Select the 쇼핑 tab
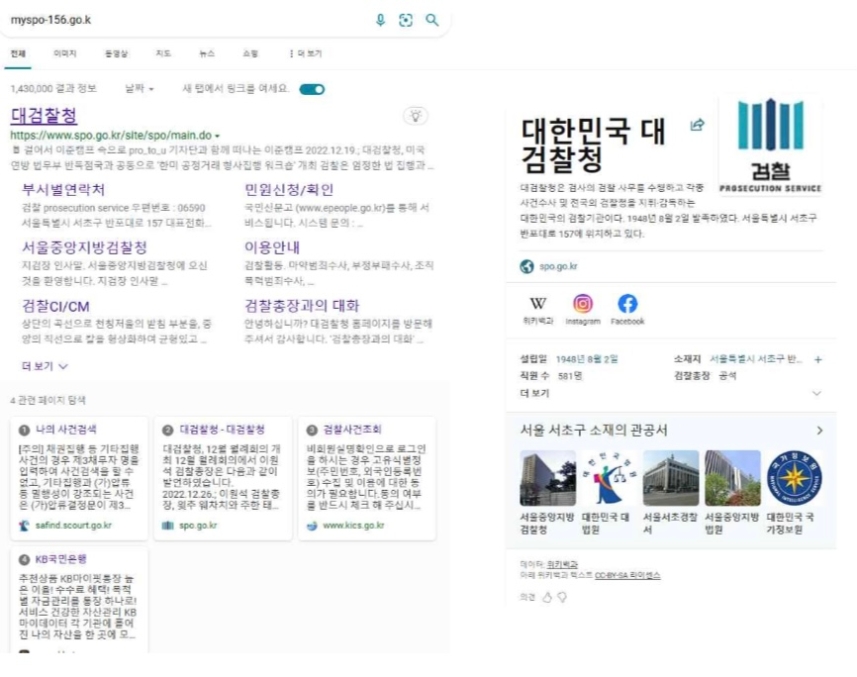Screen dimensions: 857x677 (250, 54)
